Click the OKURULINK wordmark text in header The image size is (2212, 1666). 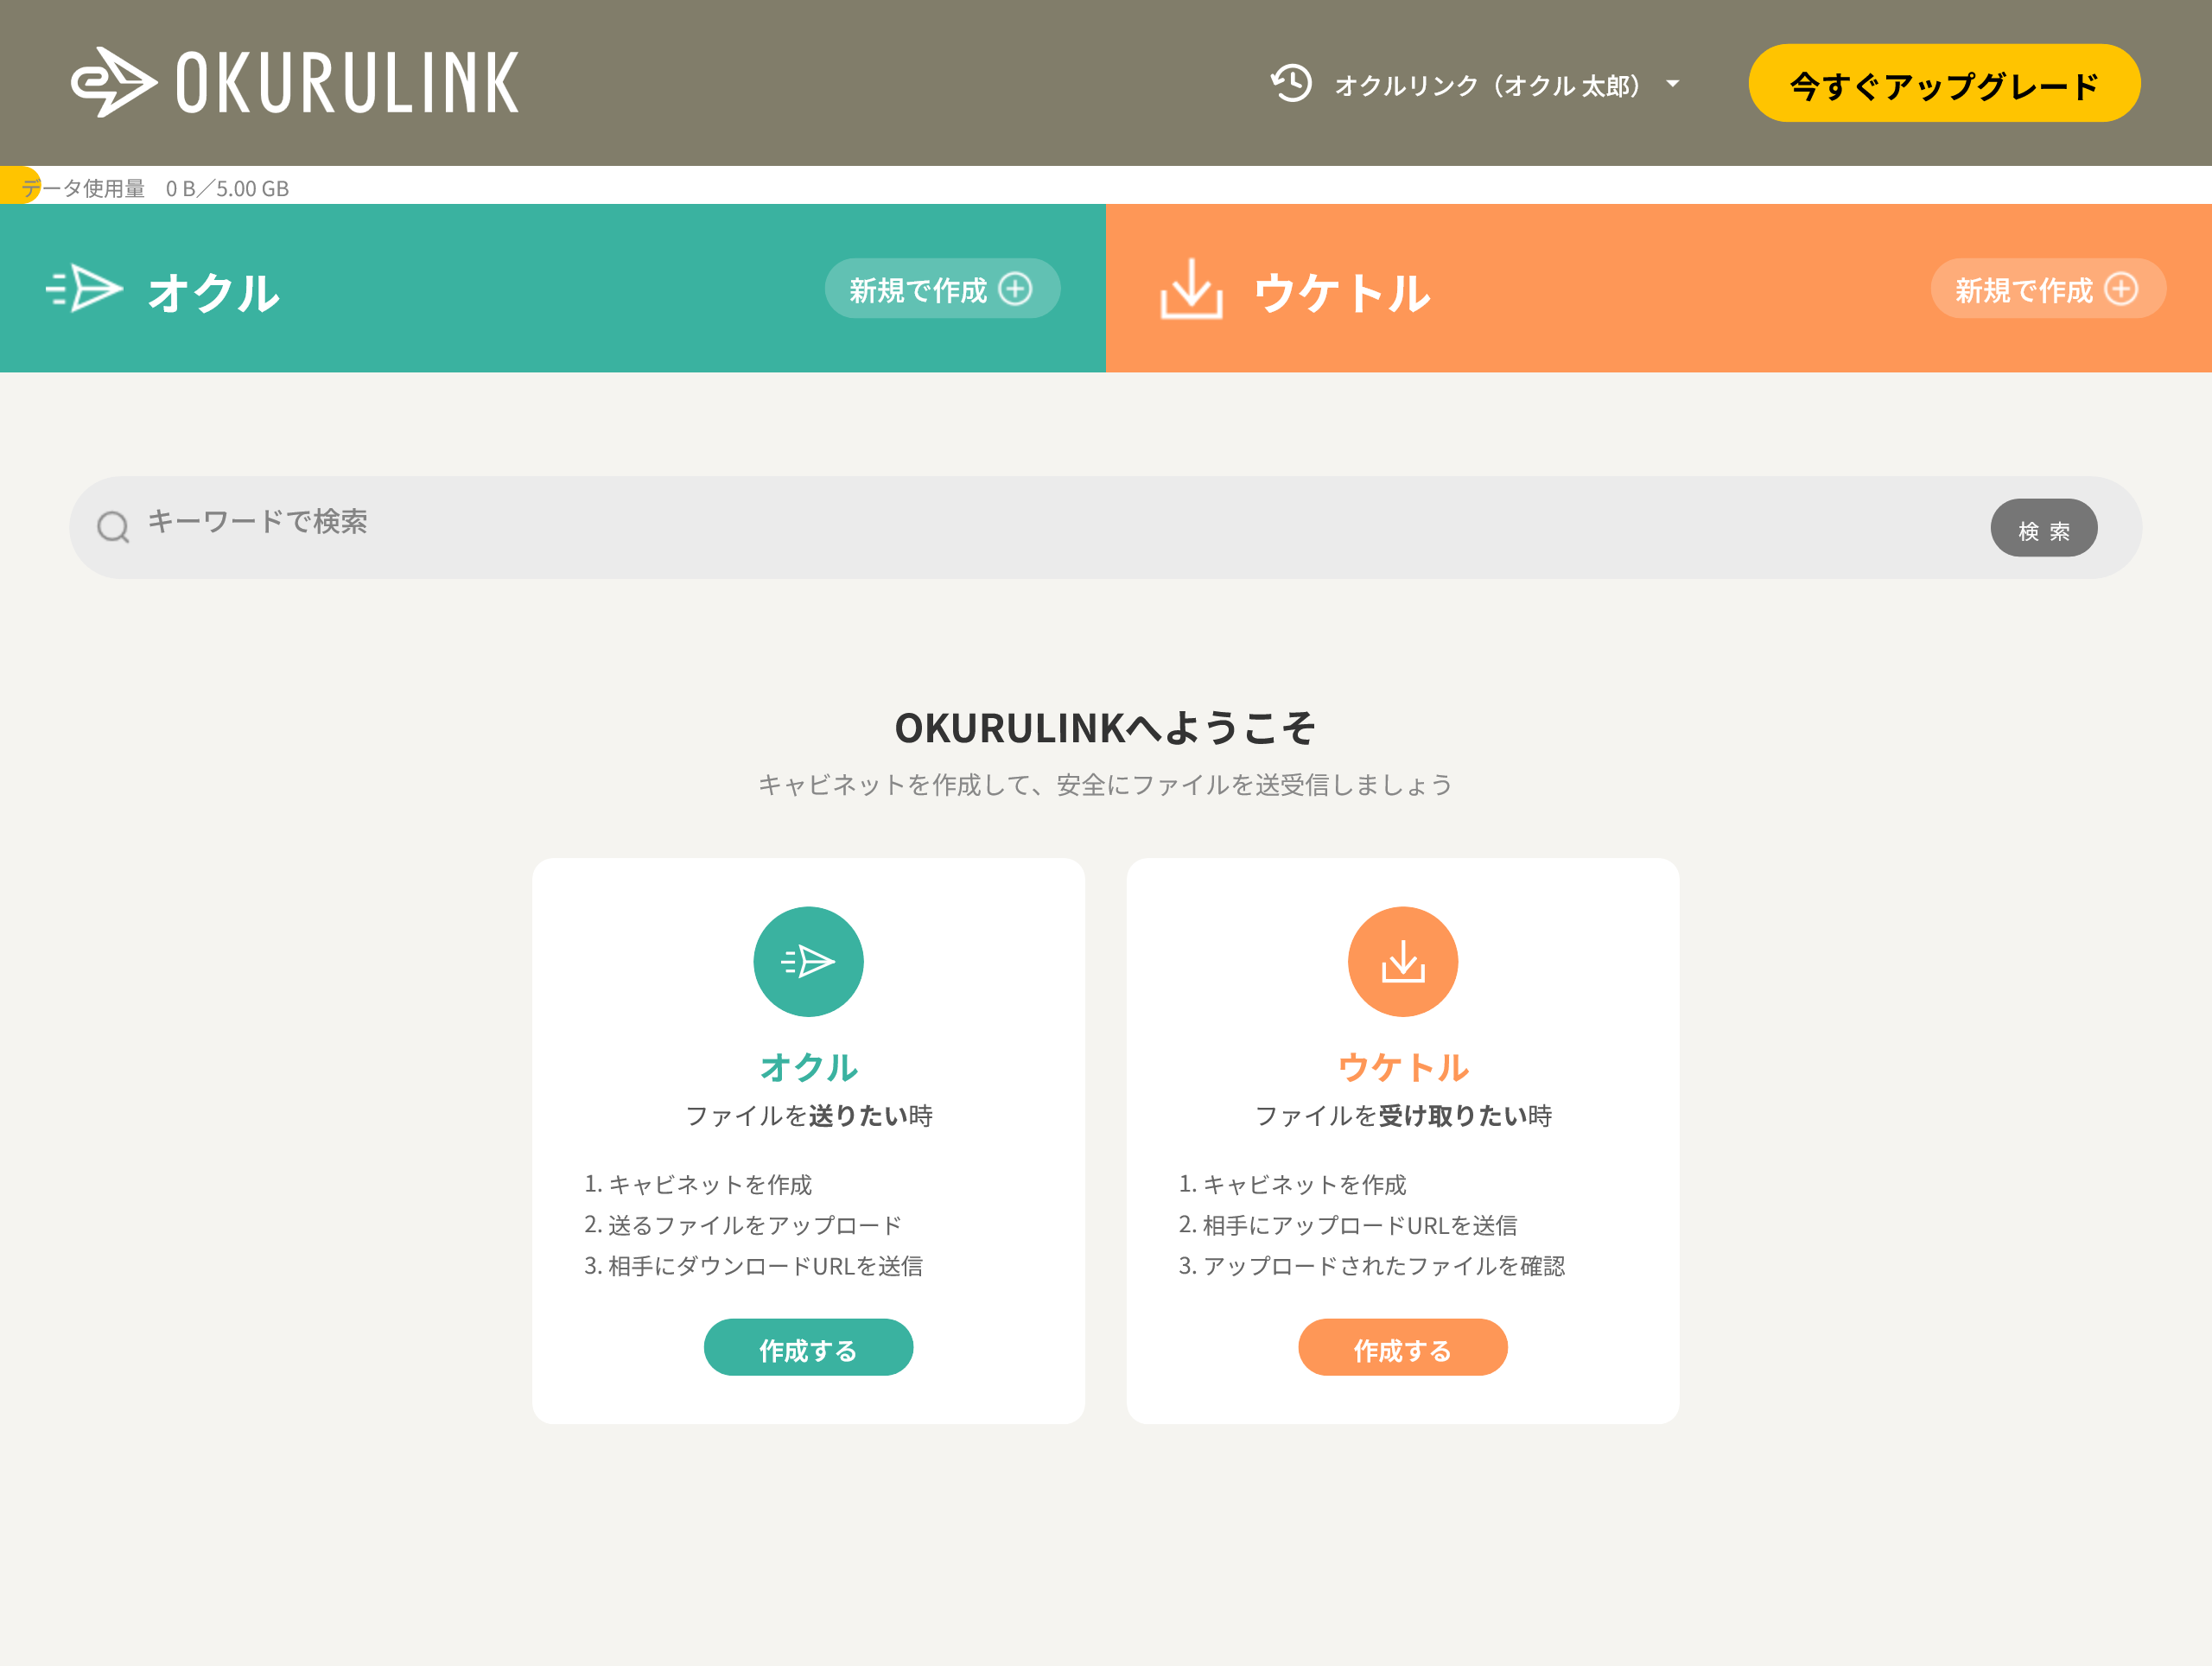point(347,83)
